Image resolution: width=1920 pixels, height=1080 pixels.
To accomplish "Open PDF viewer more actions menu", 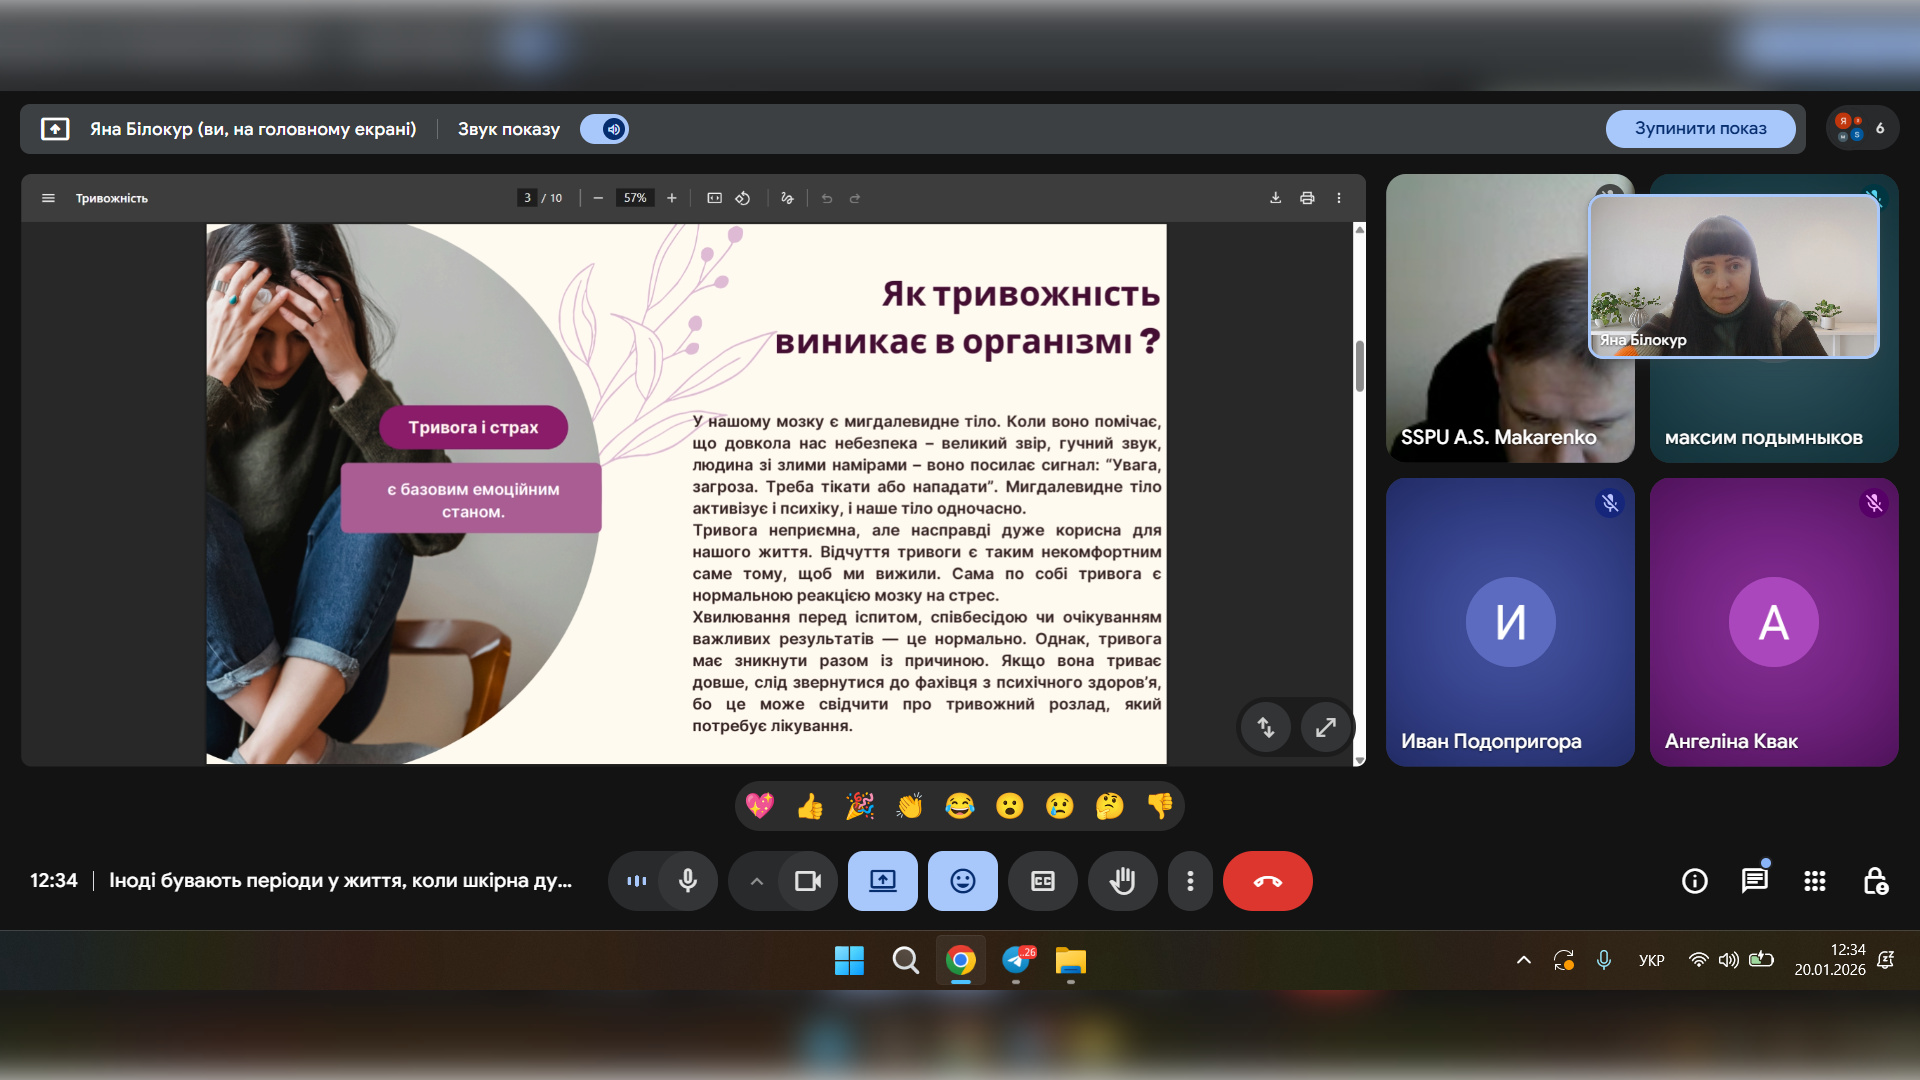I will [1338, 198].
